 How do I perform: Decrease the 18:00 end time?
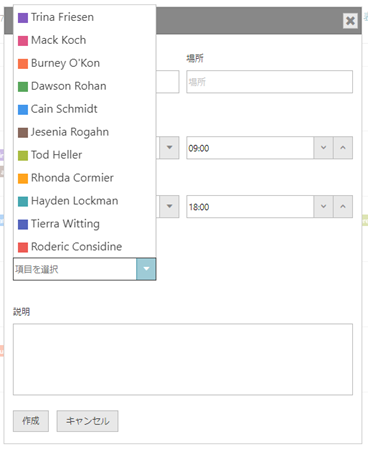(323, 207)
